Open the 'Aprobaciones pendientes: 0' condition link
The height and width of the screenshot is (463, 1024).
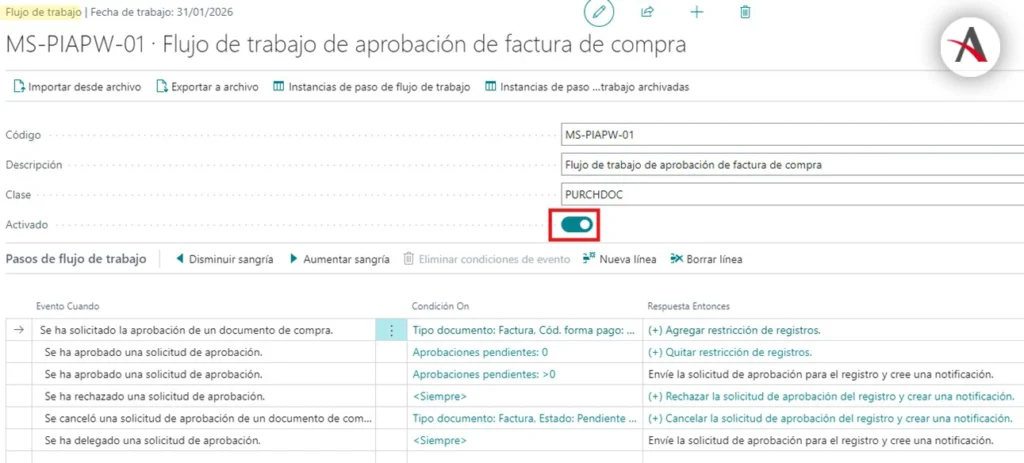point(480,352)
